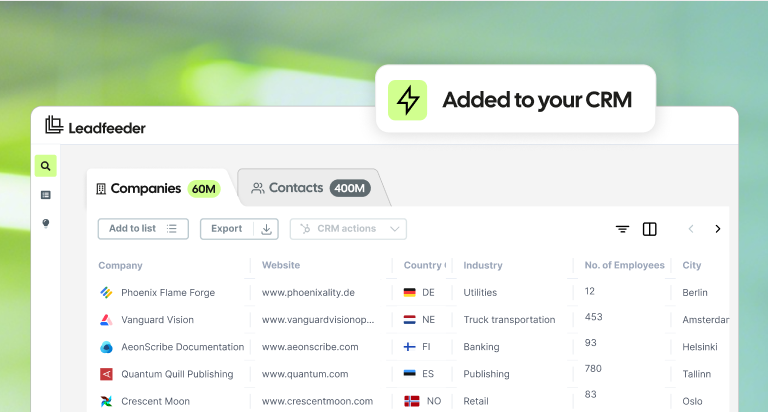Open www.aeonscribe.com website link
The image size is (768, 412).
tap(310, 347)
